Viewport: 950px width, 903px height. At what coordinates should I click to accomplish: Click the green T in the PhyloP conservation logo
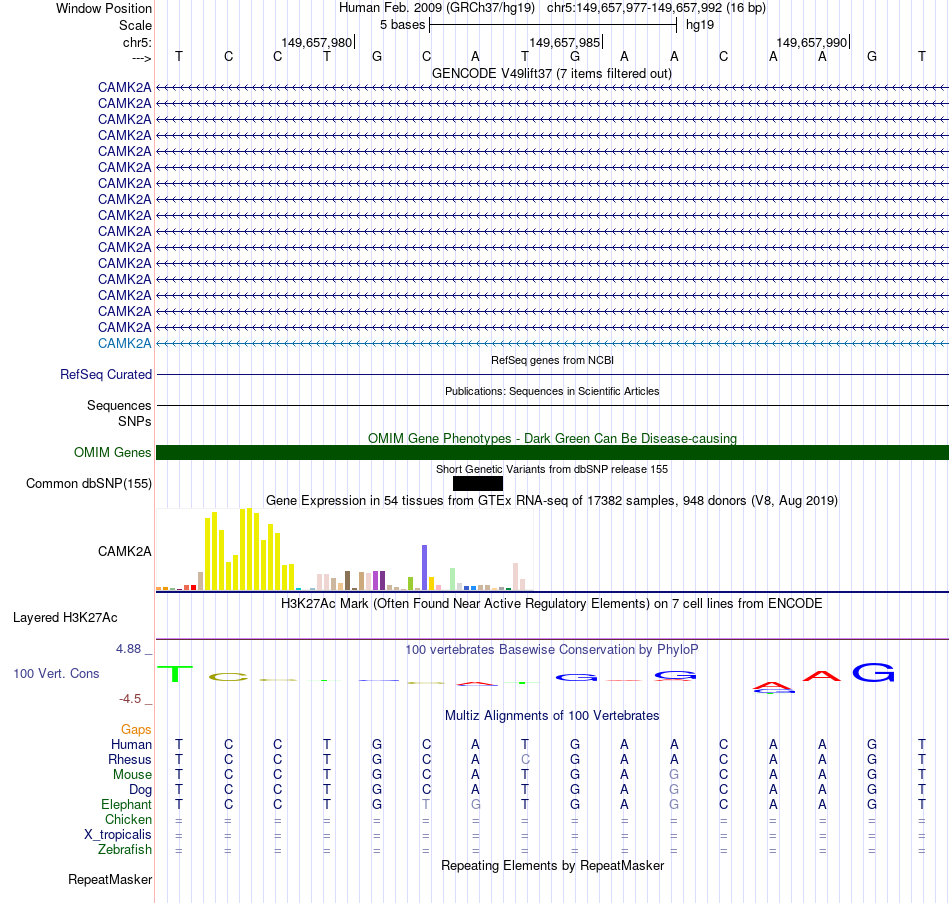pos(175,674)
